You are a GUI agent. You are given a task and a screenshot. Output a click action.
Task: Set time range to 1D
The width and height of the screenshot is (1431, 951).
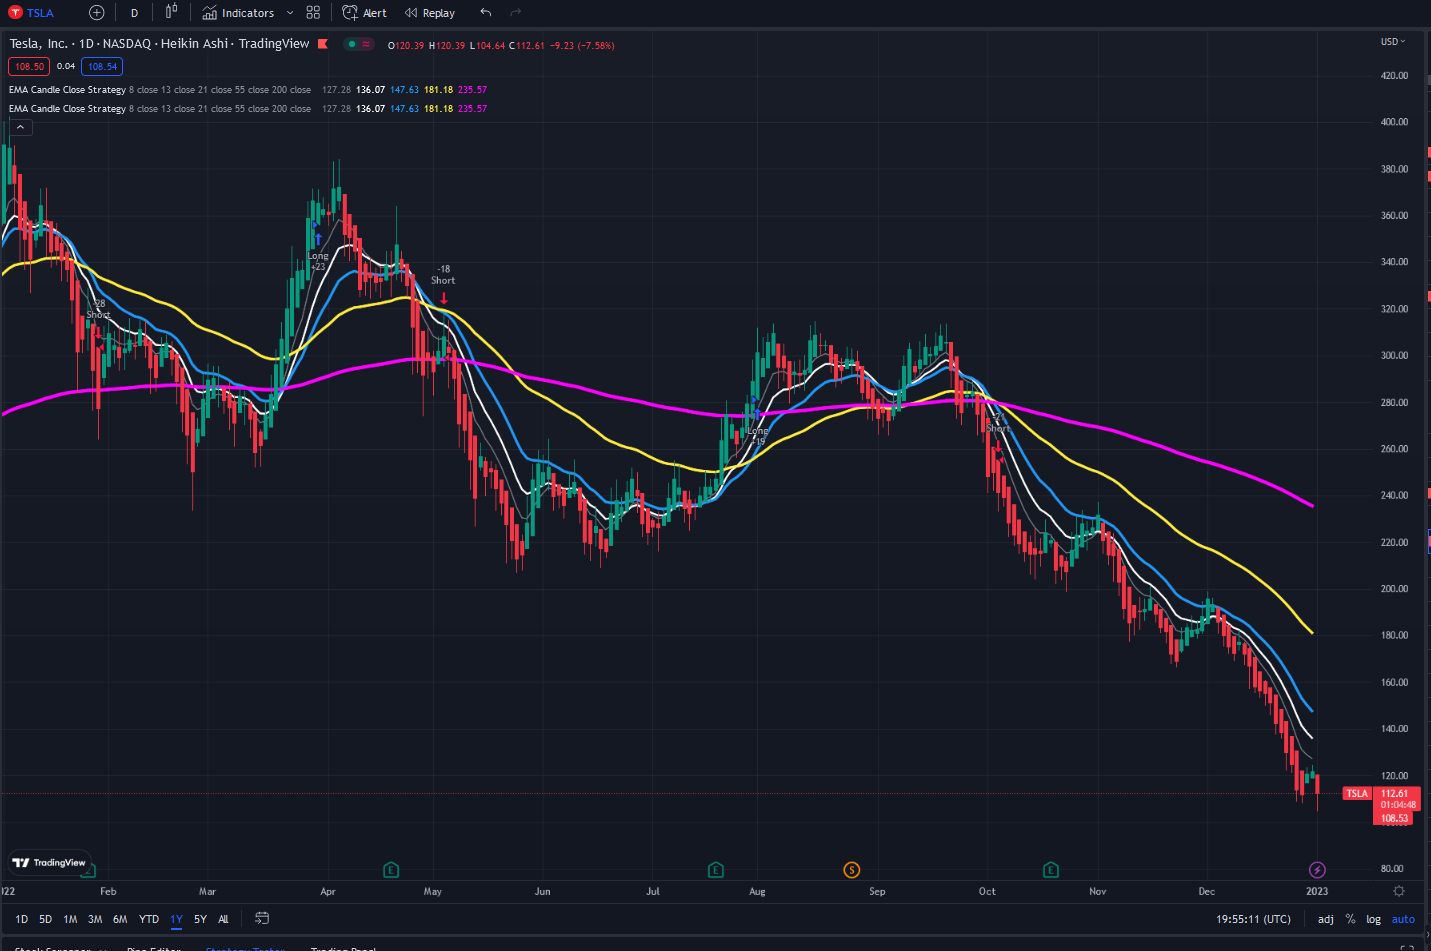(21, 919)
